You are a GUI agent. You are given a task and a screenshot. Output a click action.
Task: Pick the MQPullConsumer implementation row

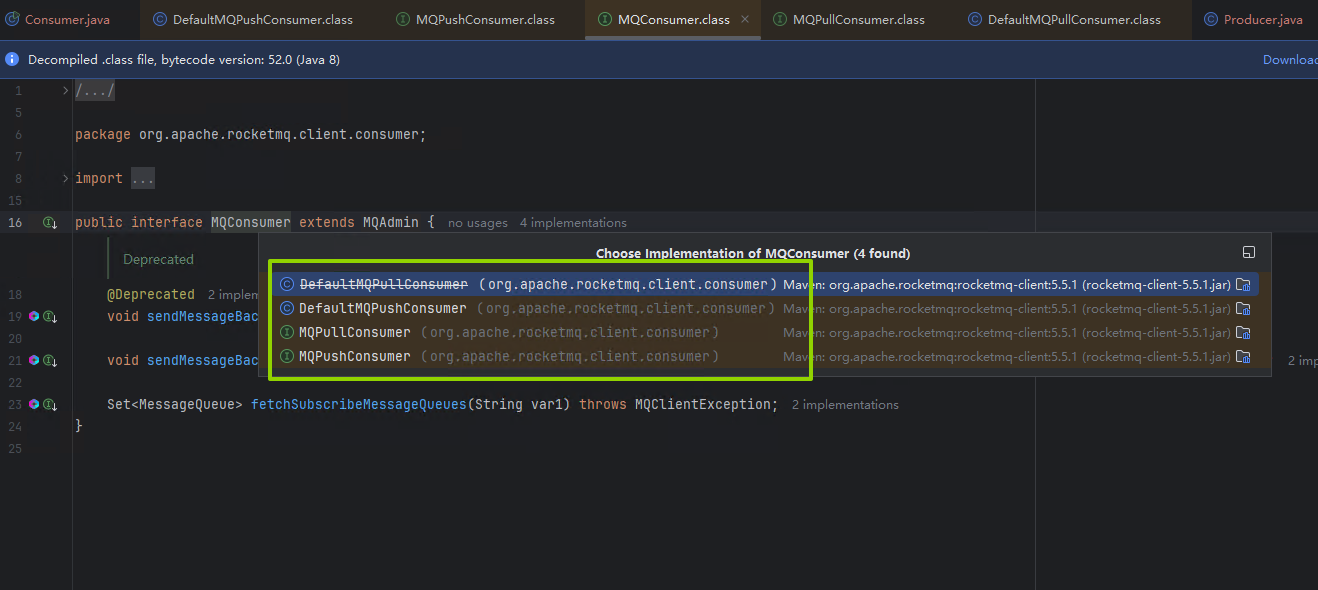pos(764,332)
